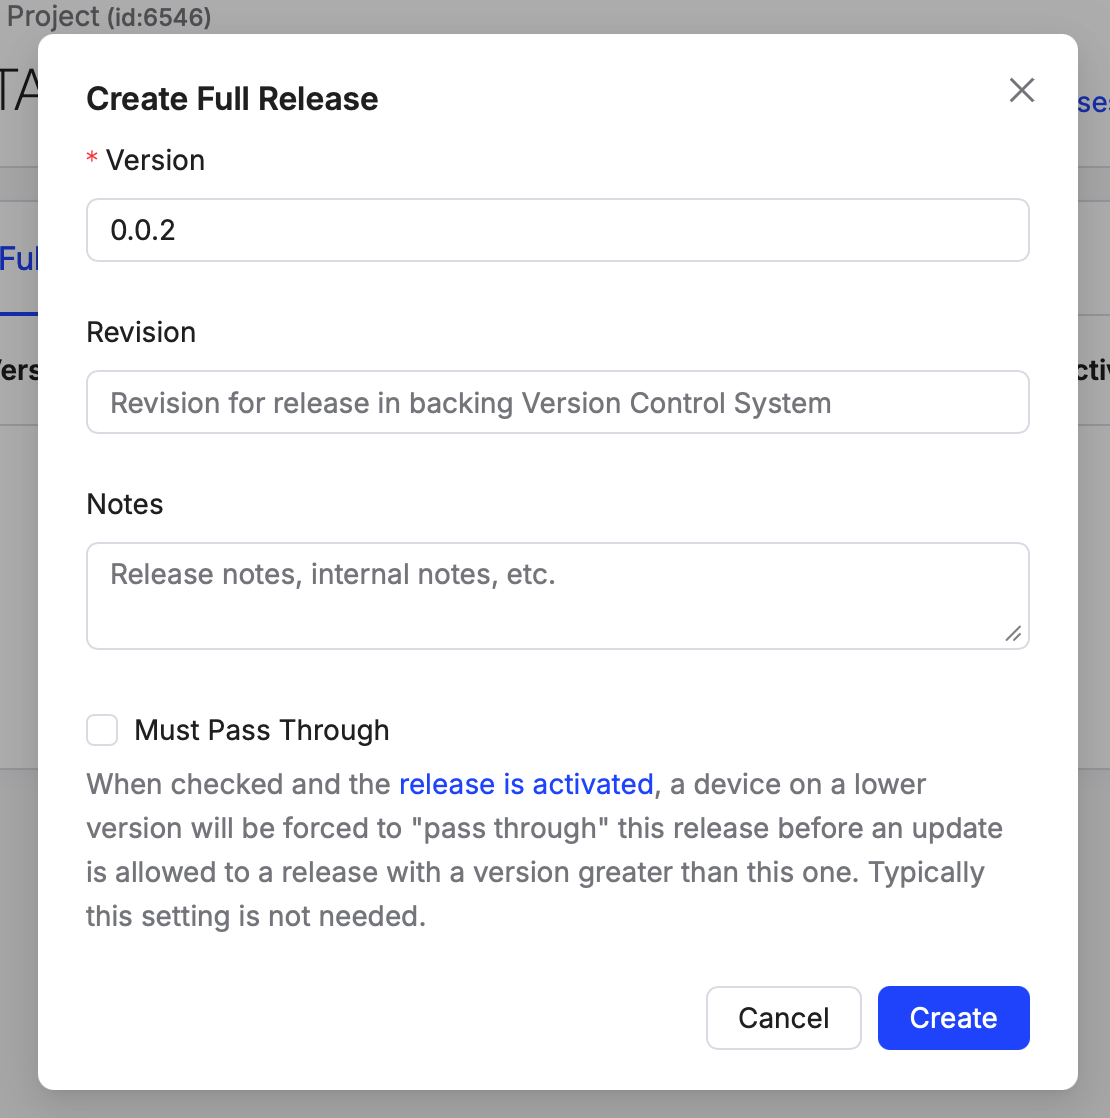Close the Create Full Release dialog
The image size is (1110, 1118).
pos(1021,91)
